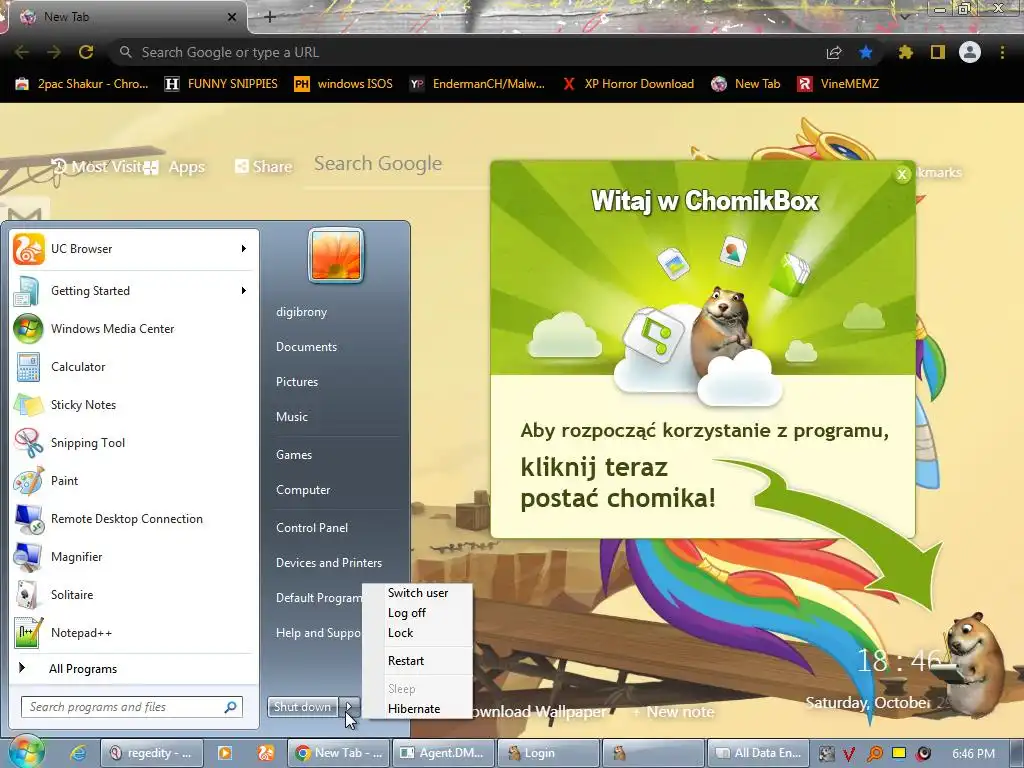Click the share page icon in address bar
Viewport: 1024px width, 768px height.
point(834,52)
